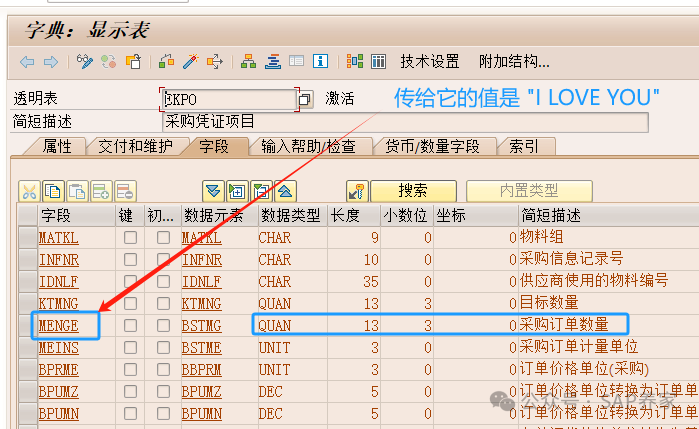Toggle the initial-values checkbox for IDNLF

(x=163, y=281)
